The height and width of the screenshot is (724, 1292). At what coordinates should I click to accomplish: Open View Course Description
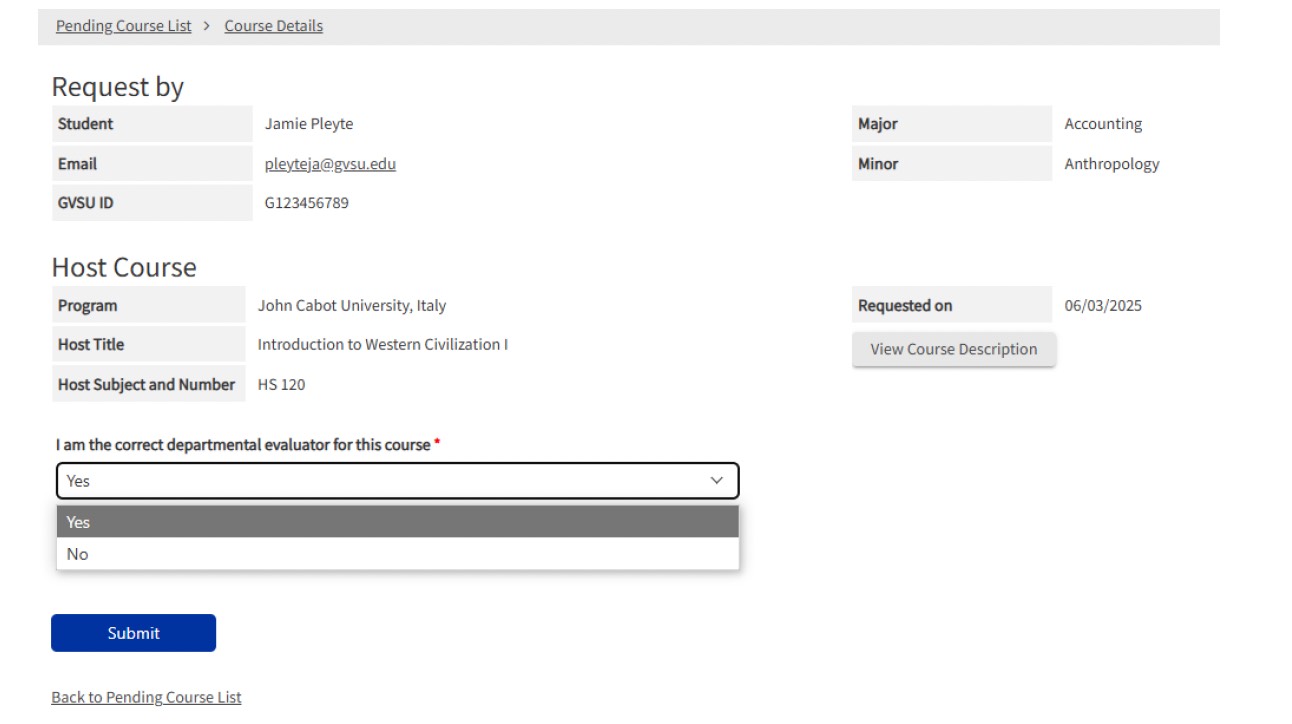pyautogui.click(x=953, y=349)
